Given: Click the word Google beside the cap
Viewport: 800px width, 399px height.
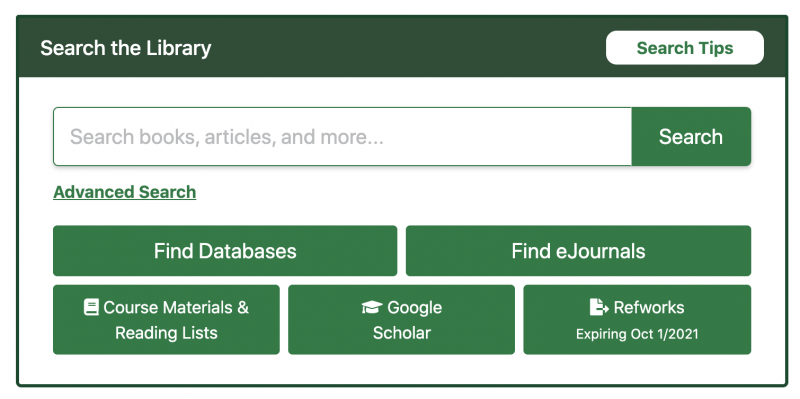Looking at the screenshot, I should [x=414, y=308].
